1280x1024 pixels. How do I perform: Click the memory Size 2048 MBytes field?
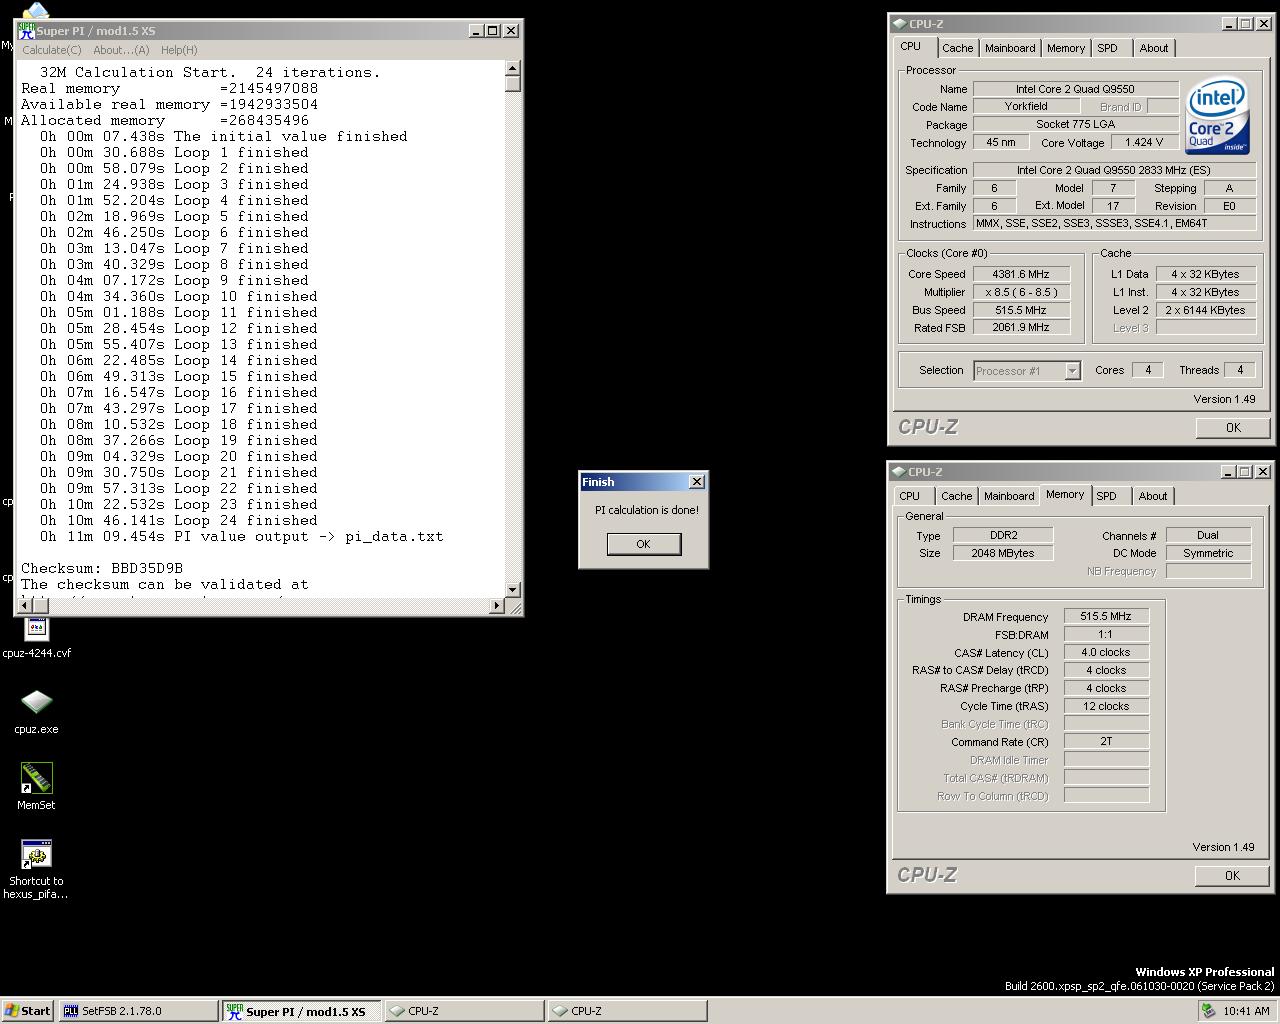[x=1003, y=554]
